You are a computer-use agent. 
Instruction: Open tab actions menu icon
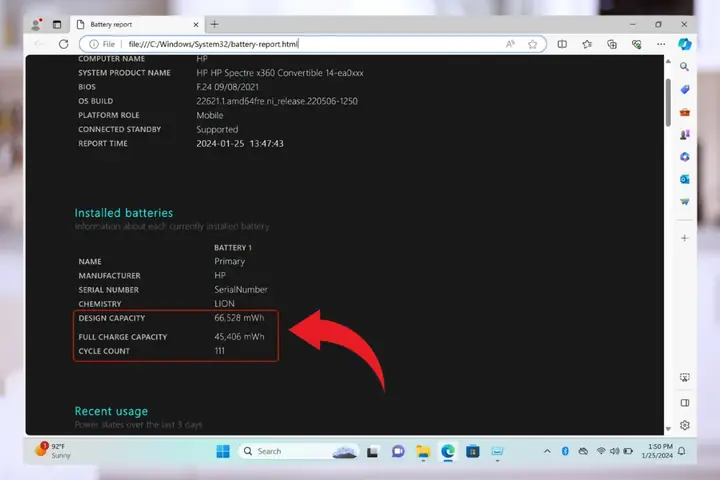57,24
